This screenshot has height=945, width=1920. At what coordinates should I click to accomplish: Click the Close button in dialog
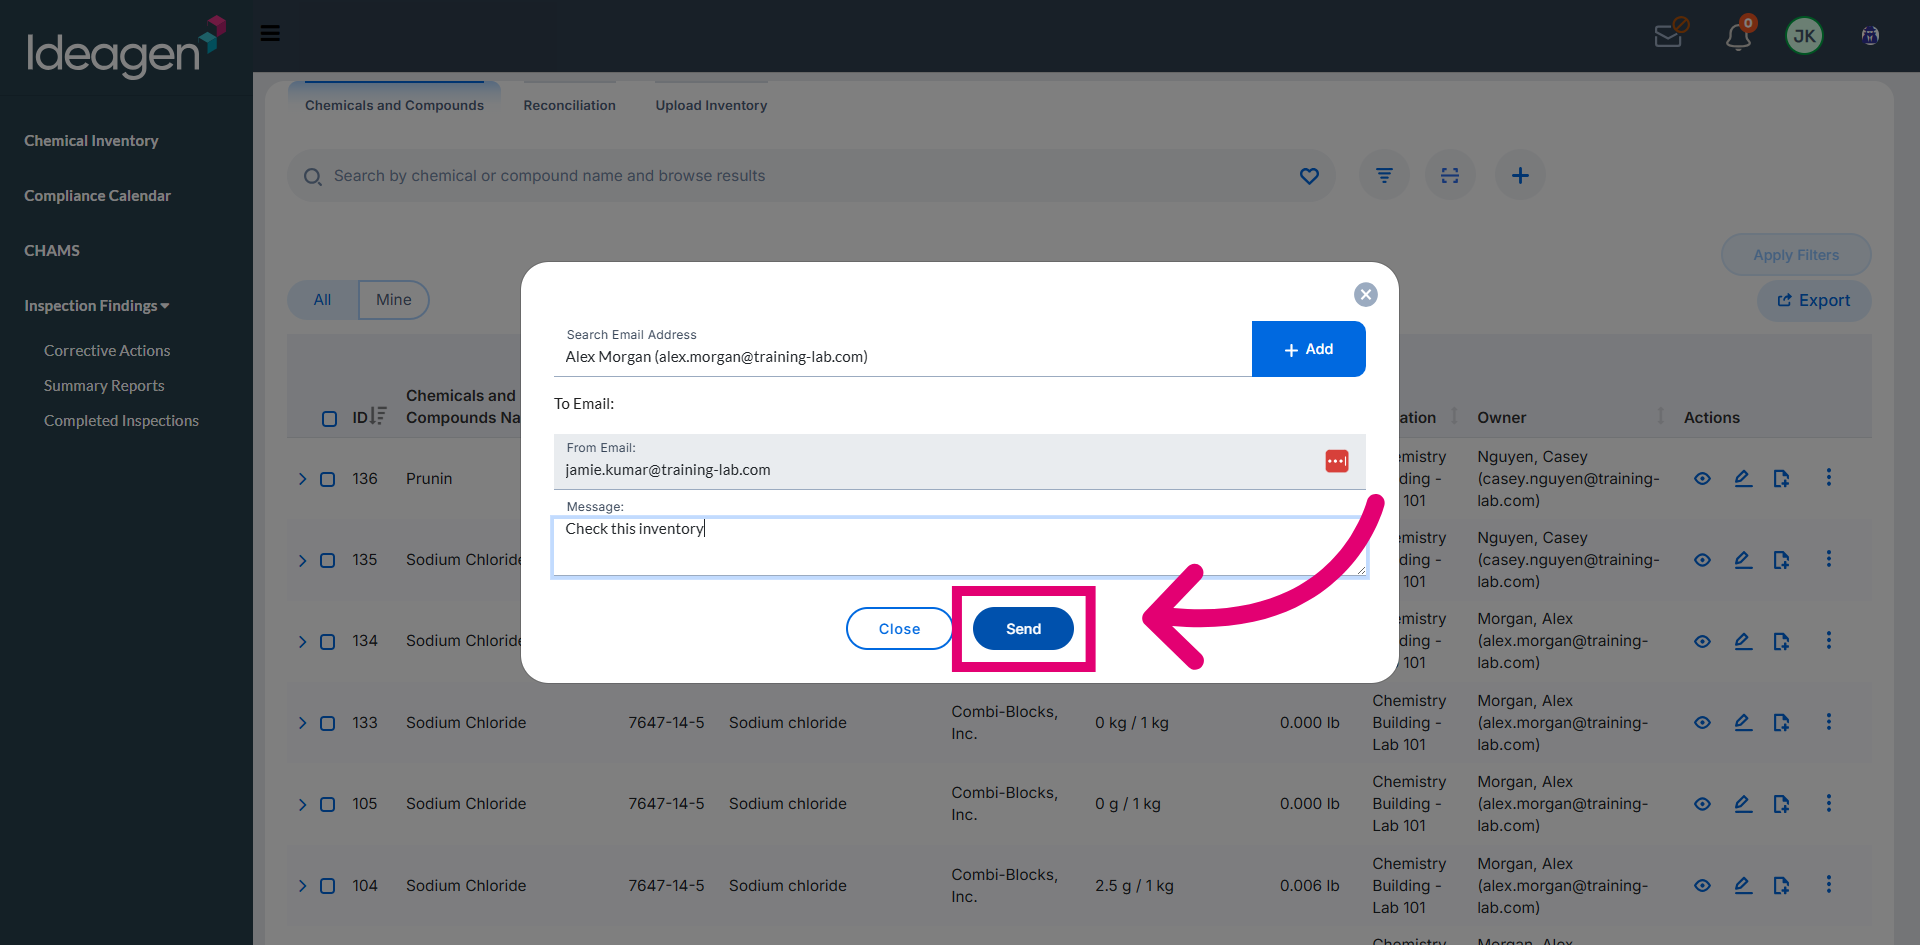coord(899,629)
